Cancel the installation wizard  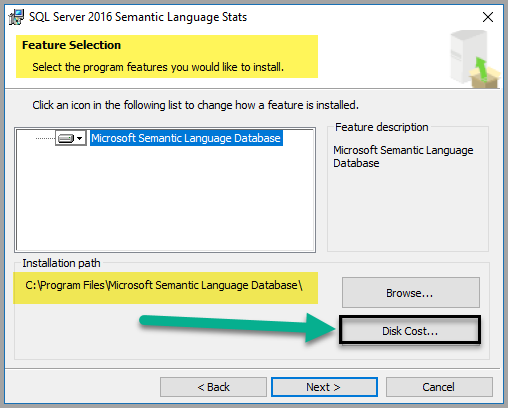coord(439,387)
